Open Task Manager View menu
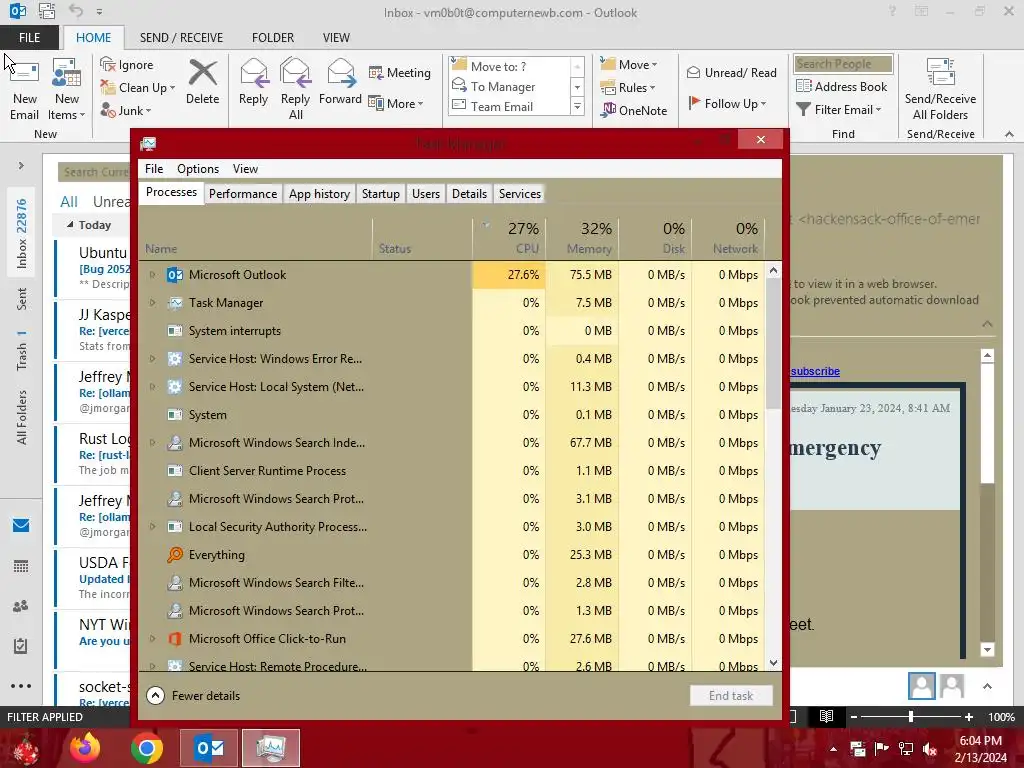Image resolution: width=1024 pixels, height=768 pixels. point(245,169)
